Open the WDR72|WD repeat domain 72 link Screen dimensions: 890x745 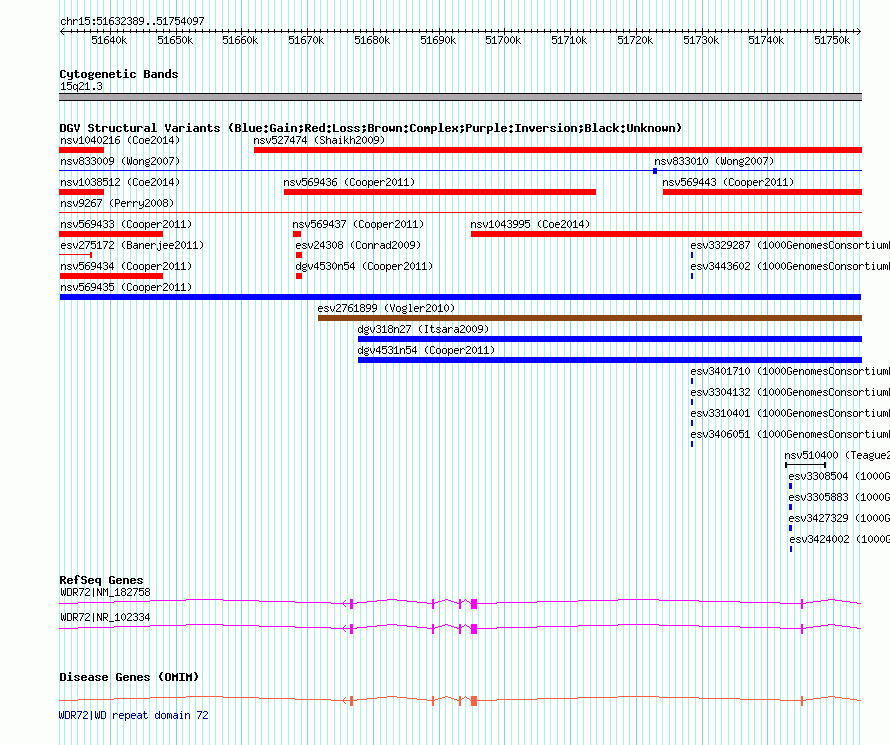133,715
